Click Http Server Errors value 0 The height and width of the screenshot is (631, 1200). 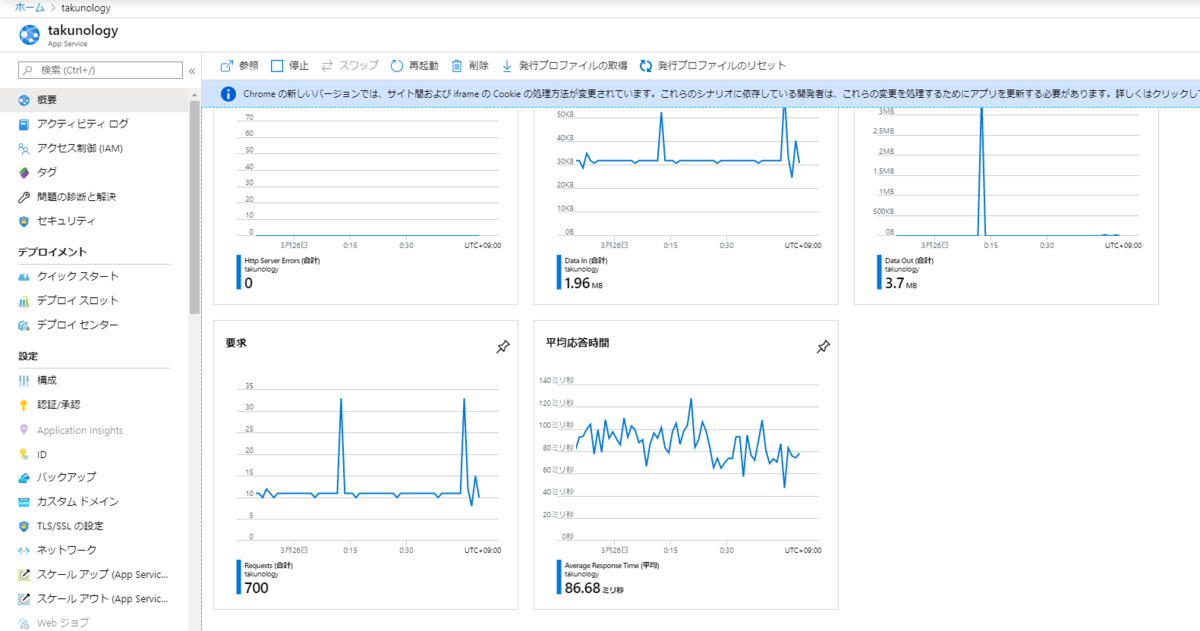click(x=248, y=284)
